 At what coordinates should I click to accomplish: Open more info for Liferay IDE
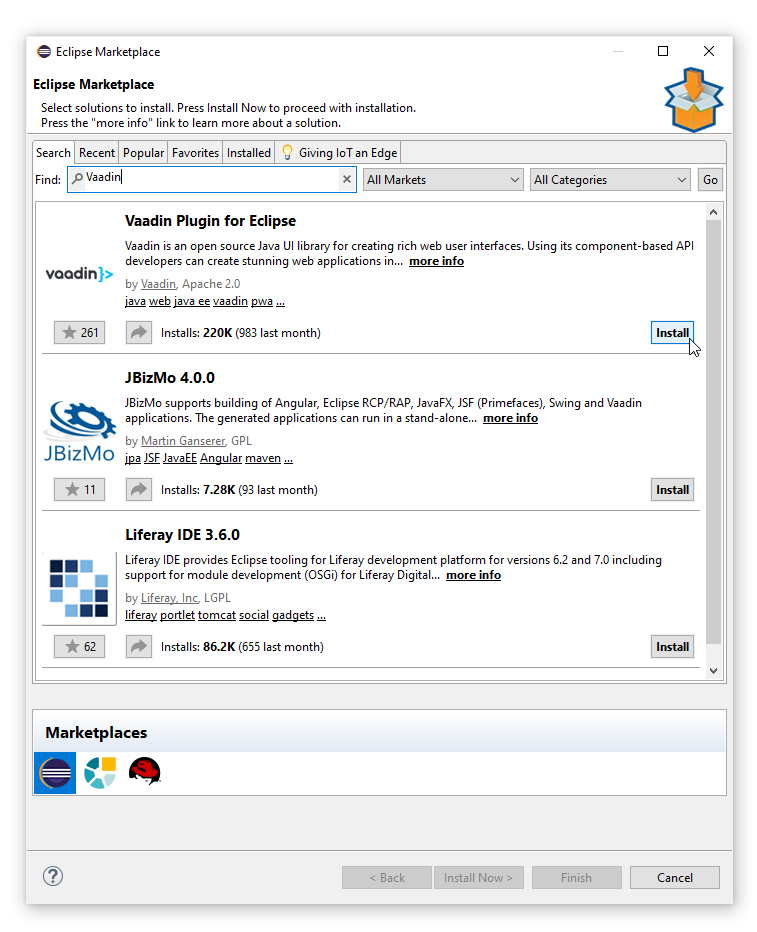coord(473,575)
